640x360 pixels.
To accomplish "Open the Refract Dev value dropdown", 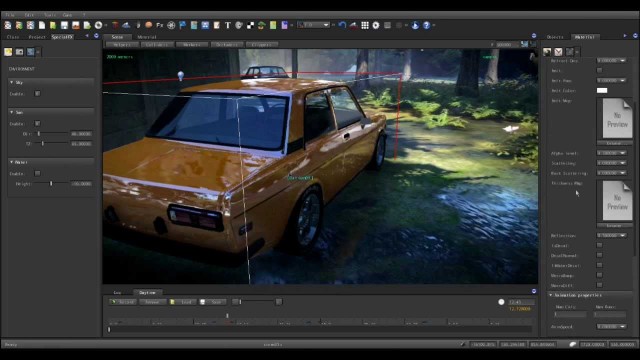I will click(623, 60).
